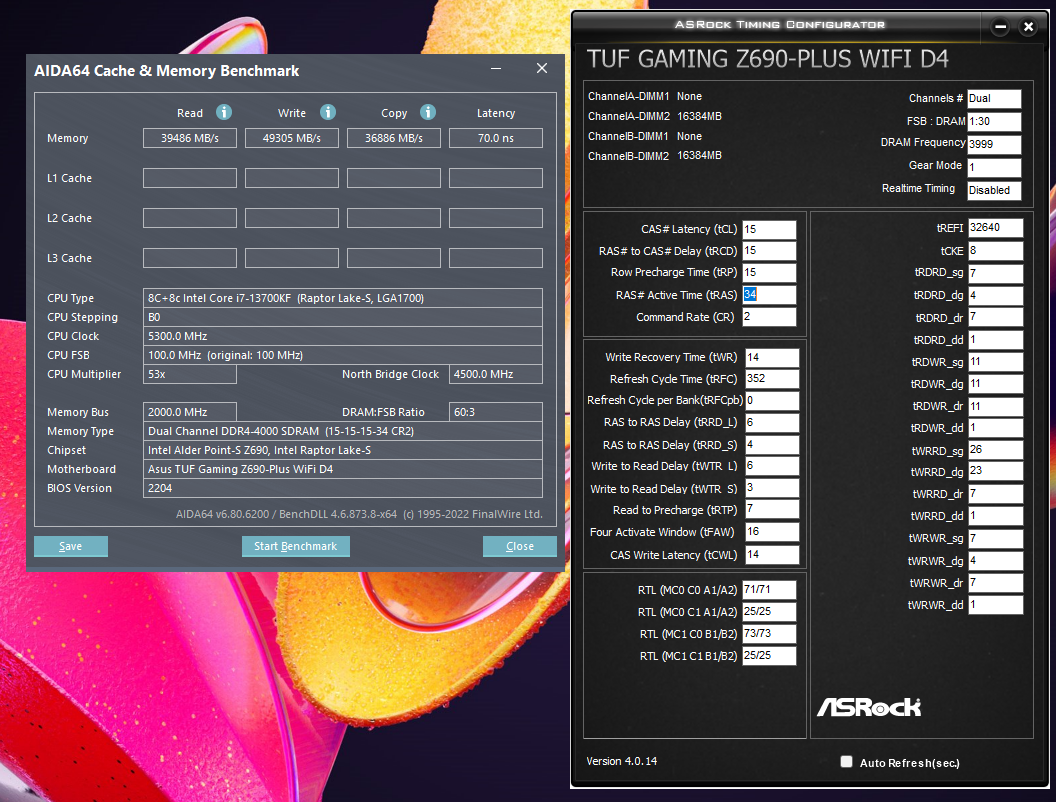Click the Version 4.0.14 text

[x=622, y=761]
